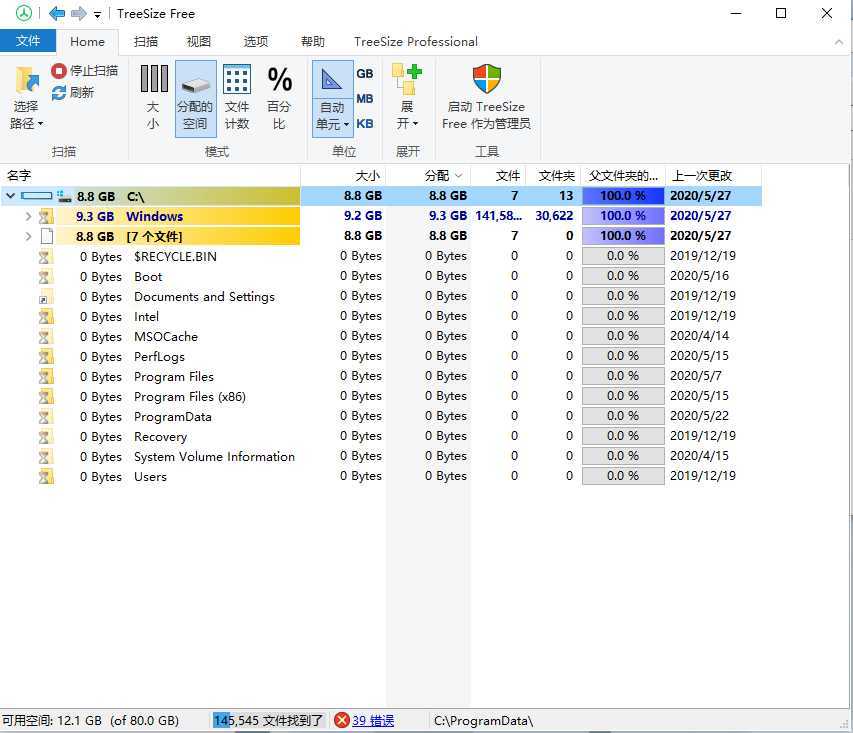Sort by 父文件夹的... percent column
The image size is (853, 733).
623,176
